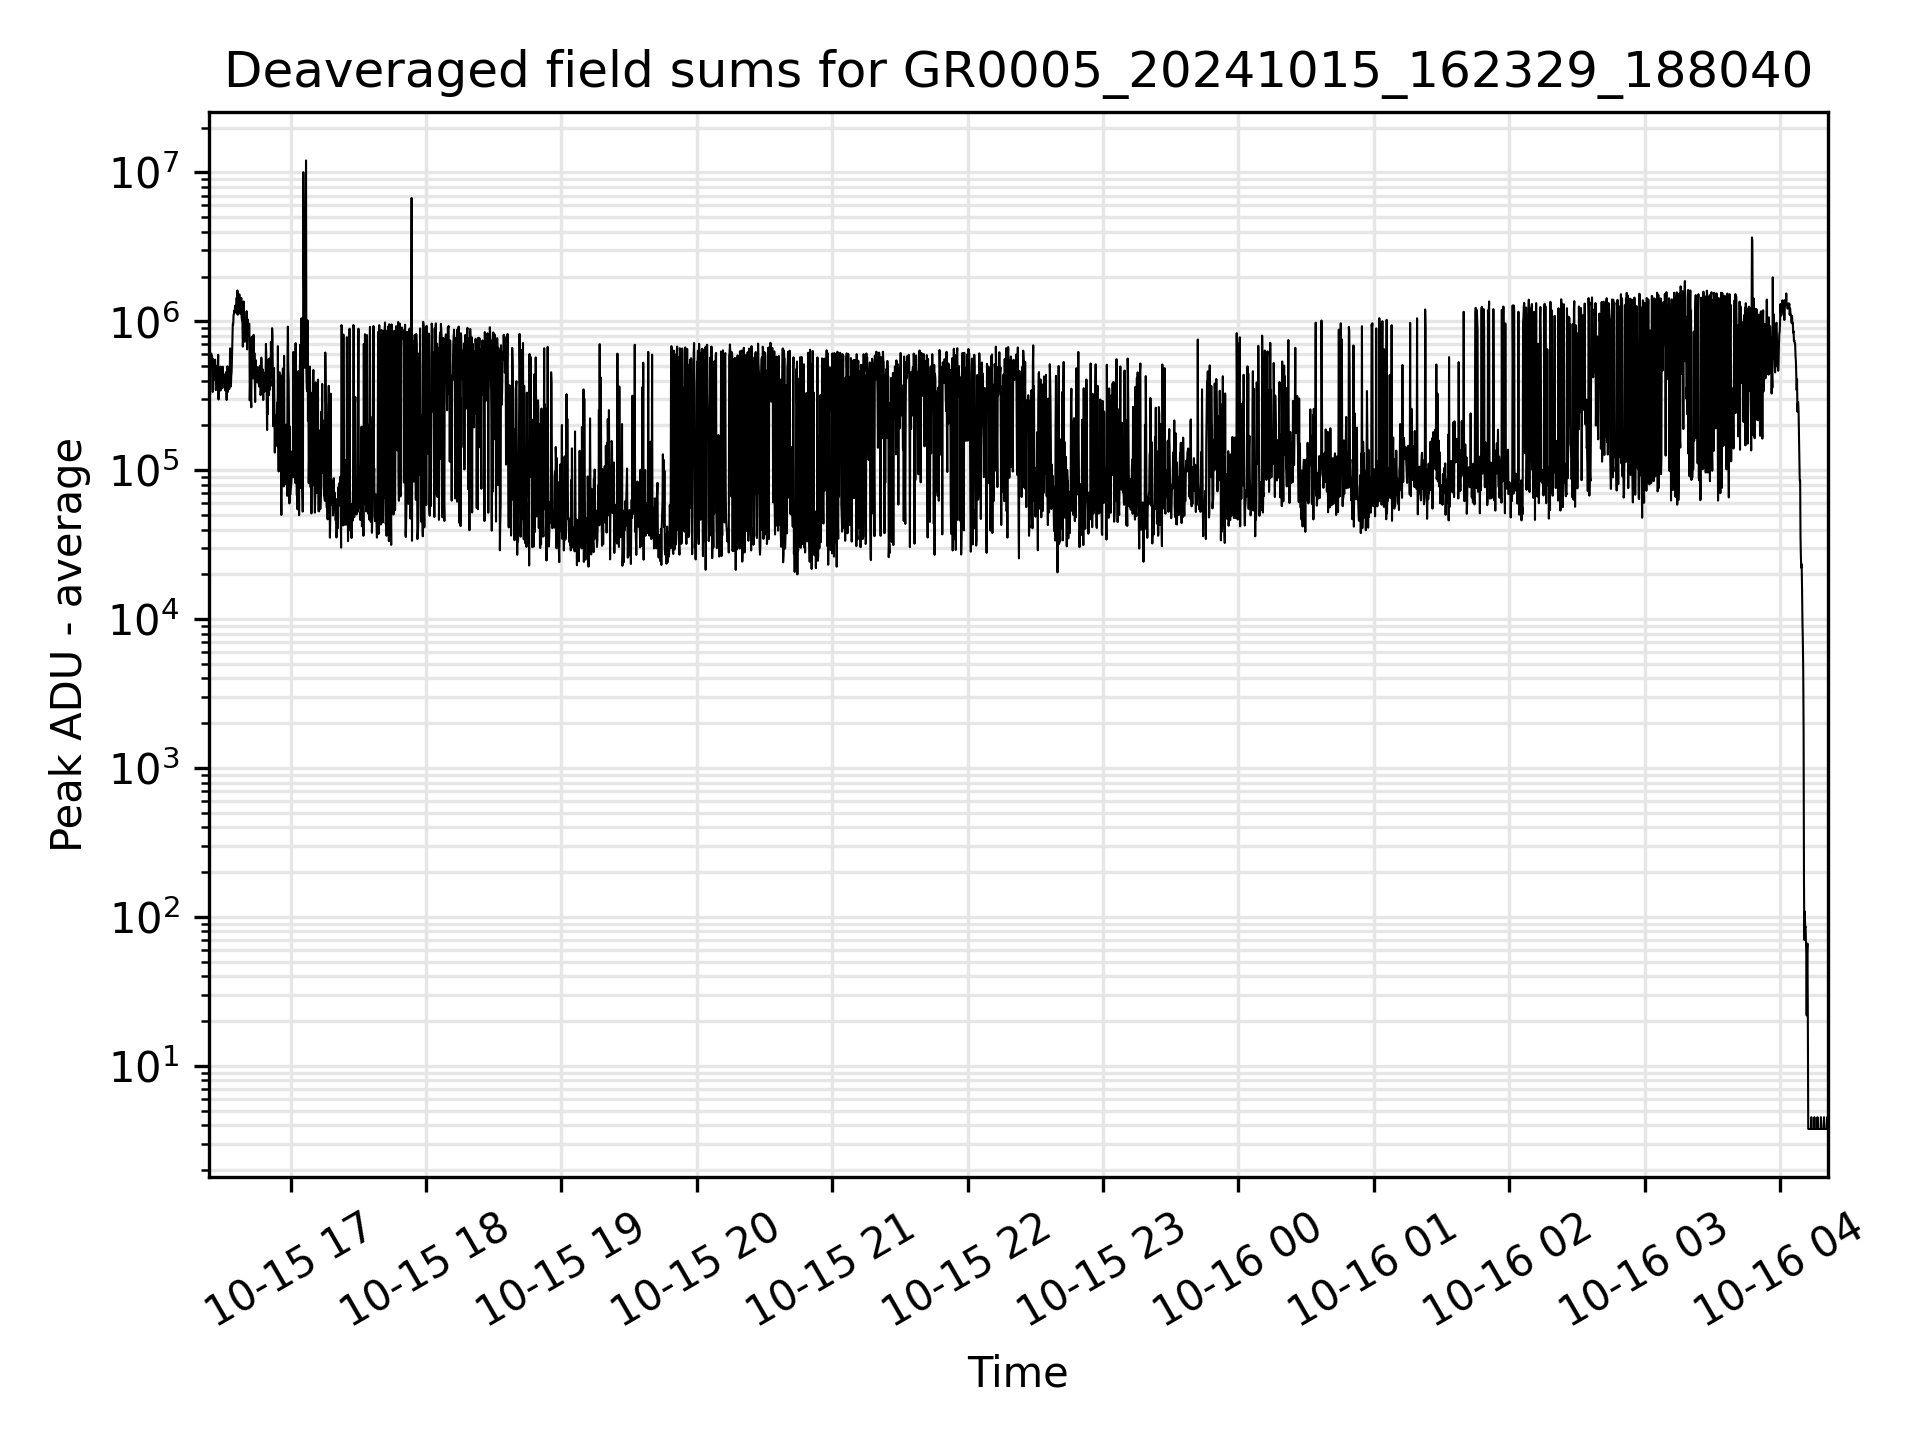Click the chart title 'Deaveraged field sums for GR0005_20241015_162329_188040'

(x=1018, y=71)
